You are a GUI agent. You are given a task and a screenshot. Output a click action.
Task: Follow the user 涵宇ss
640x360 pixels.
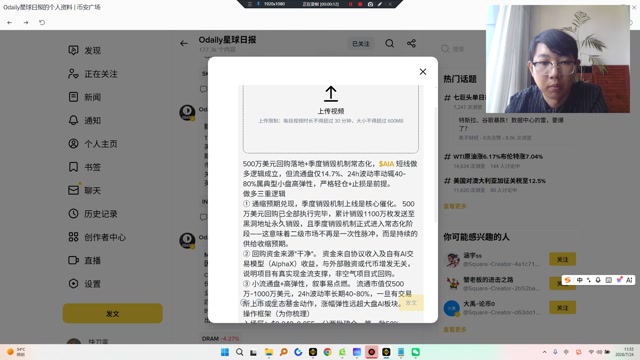click(x=562, y=259)
